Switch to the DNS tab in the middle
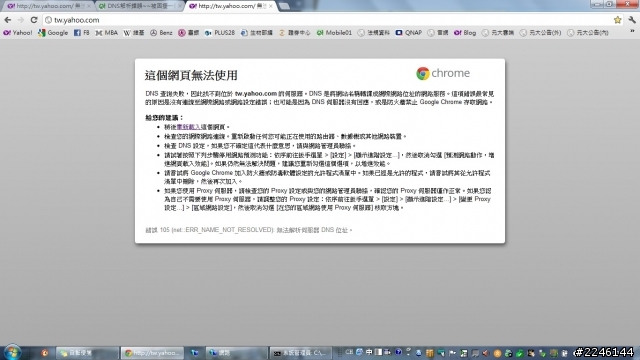Screen dimensions: 640x360 tap(139, 6)
